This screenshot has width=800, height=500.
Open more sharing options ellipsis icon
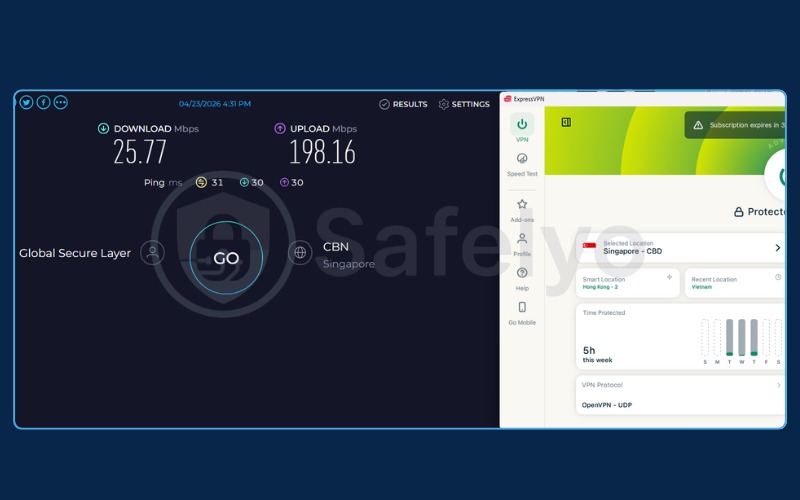pos(61,103)
